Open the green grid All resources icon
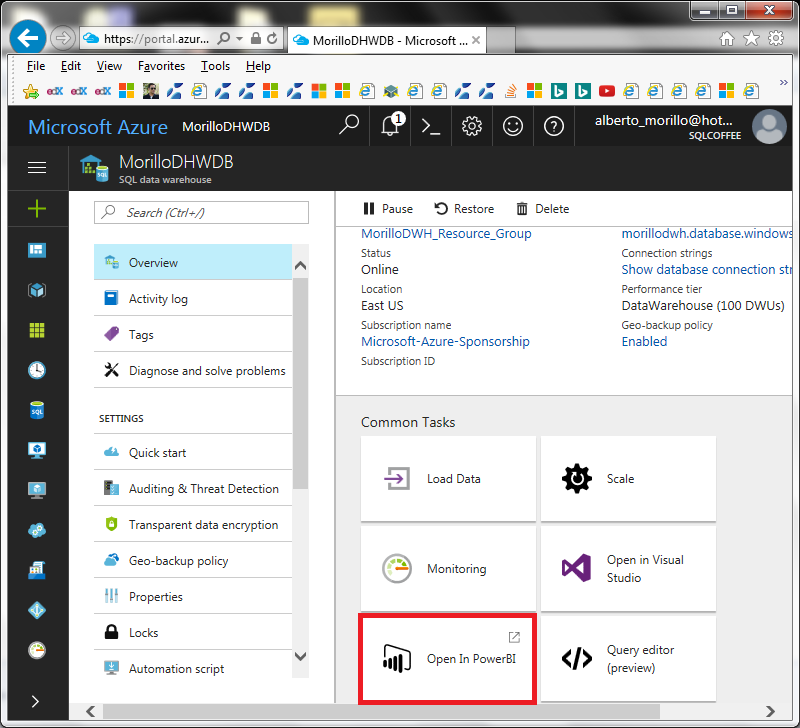The height and width of the screenshot is (728, 800). coord(37,330)
